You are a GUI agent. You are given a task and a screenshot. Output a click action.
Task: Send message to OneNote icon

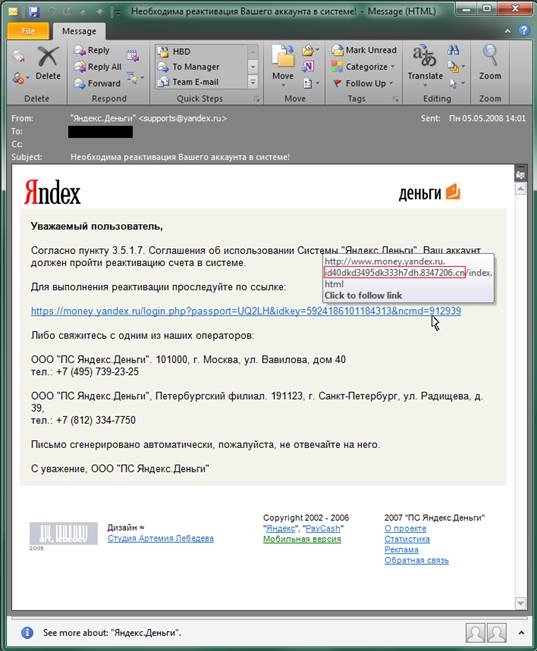pyautogui.click(x=308, y=66)
